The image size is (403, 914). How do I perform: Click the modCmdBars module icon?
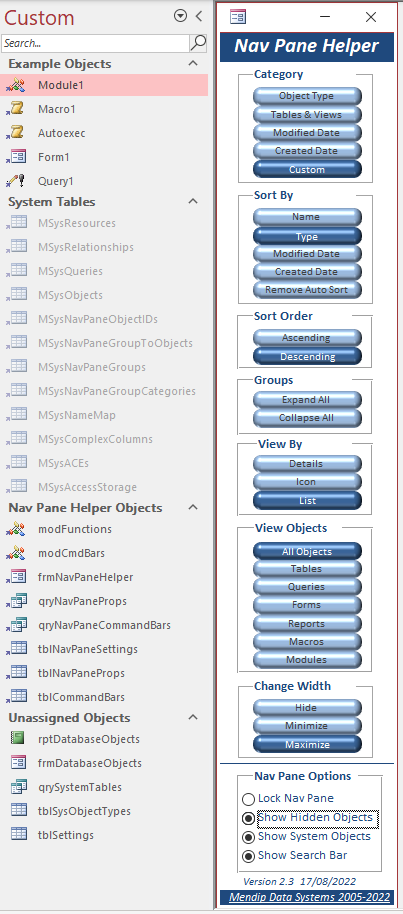[16, 553]
